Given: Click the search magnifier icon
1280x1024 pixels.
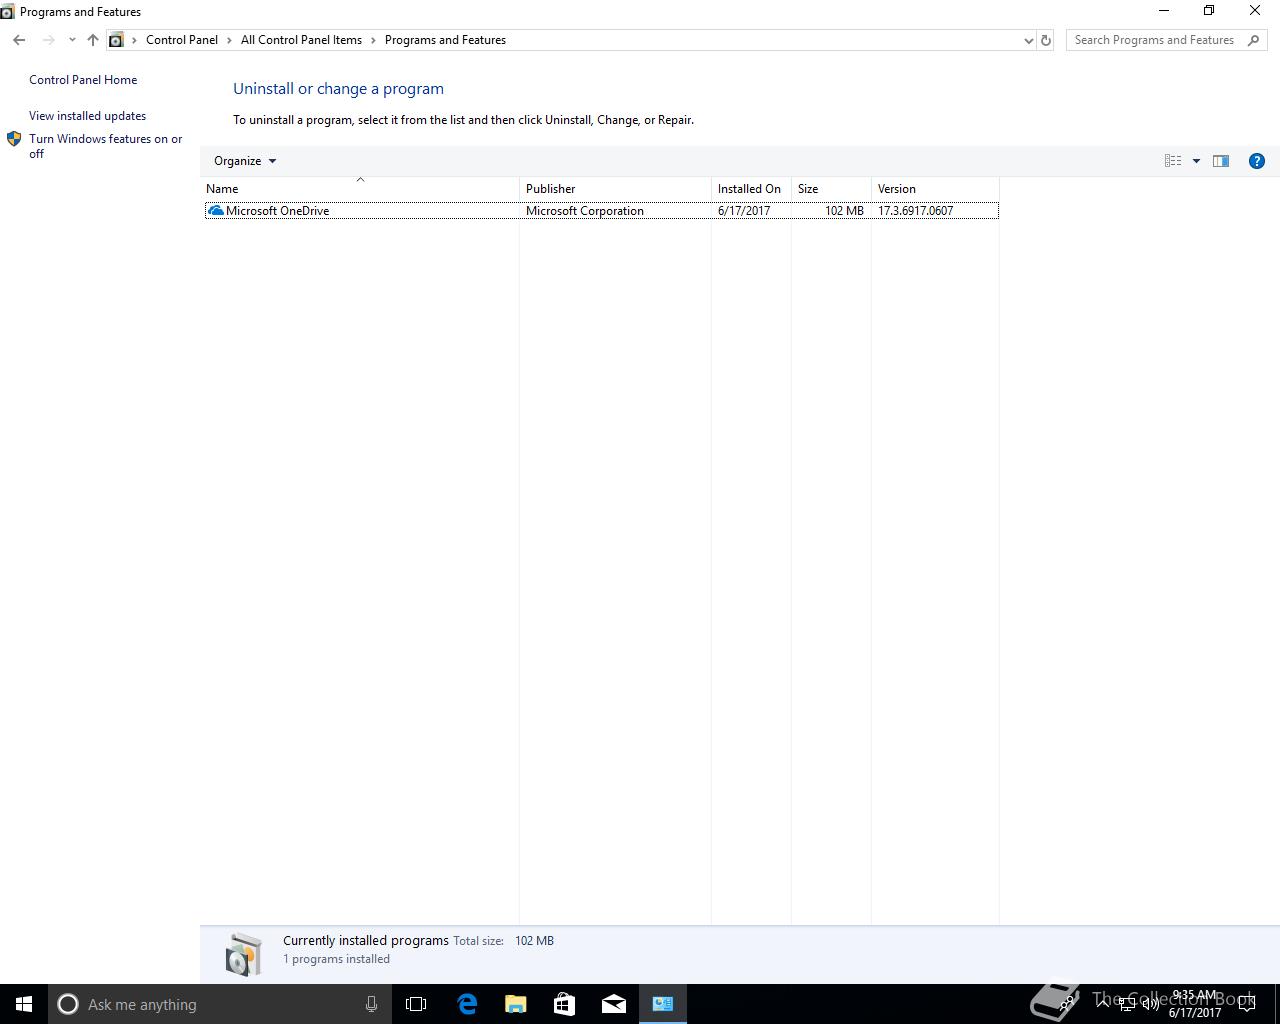Looking at the screenshot, I should [1255, 40].
